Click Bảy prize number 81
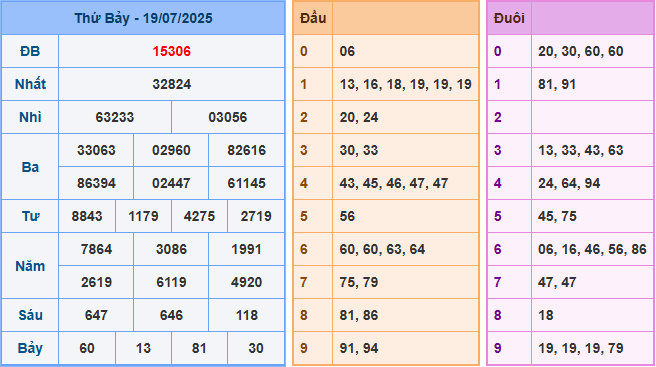This screenshot has width=656, height=367. pos(199,348)
